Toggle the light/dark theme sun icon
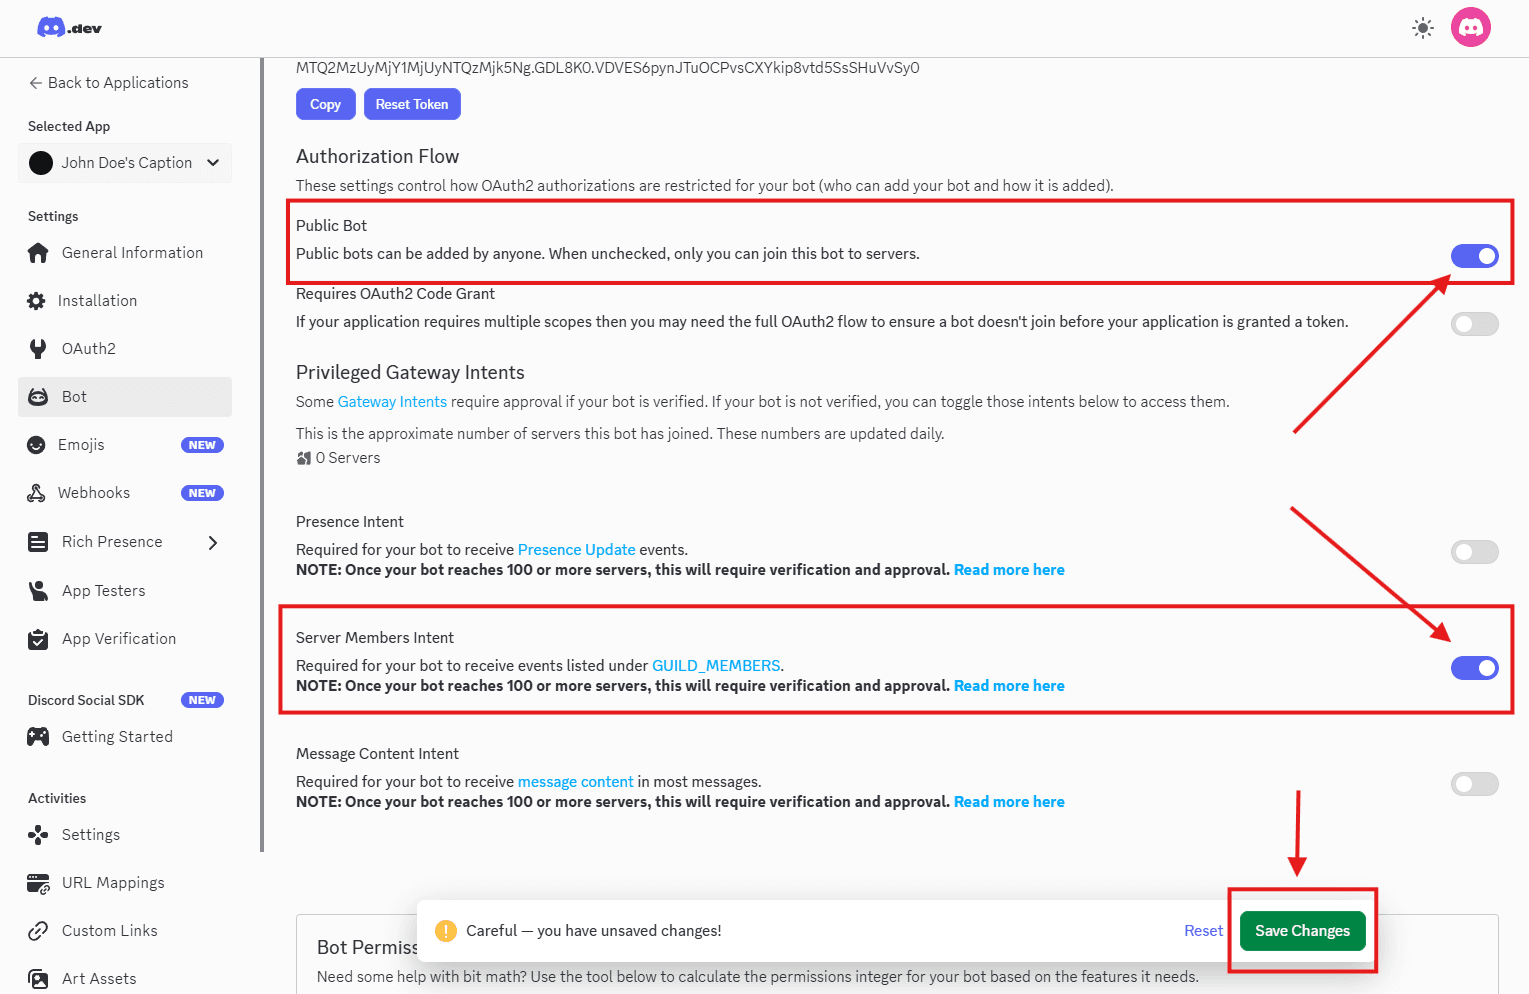The height and width of the screenshot is (994, 1529). click(x=1422, y=27)
